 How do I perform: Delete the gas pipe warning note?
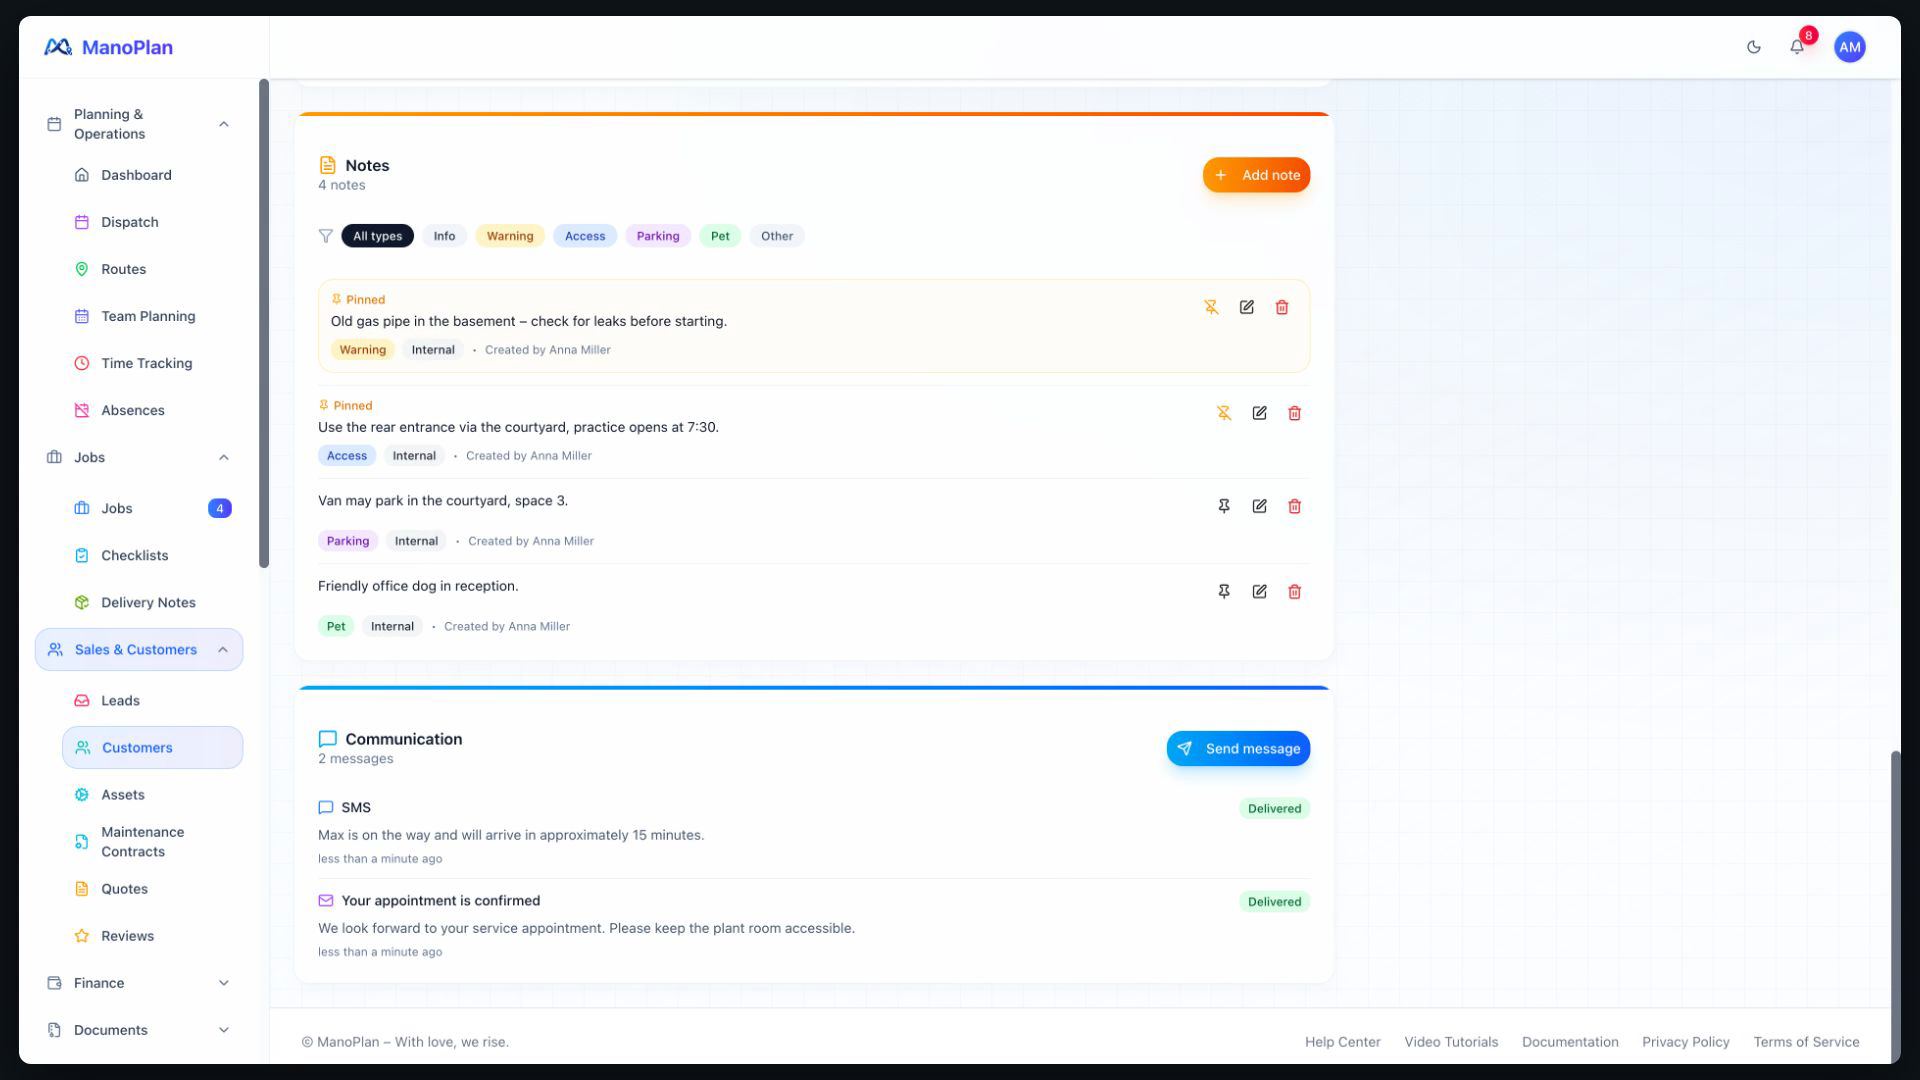coord(1282,307)
